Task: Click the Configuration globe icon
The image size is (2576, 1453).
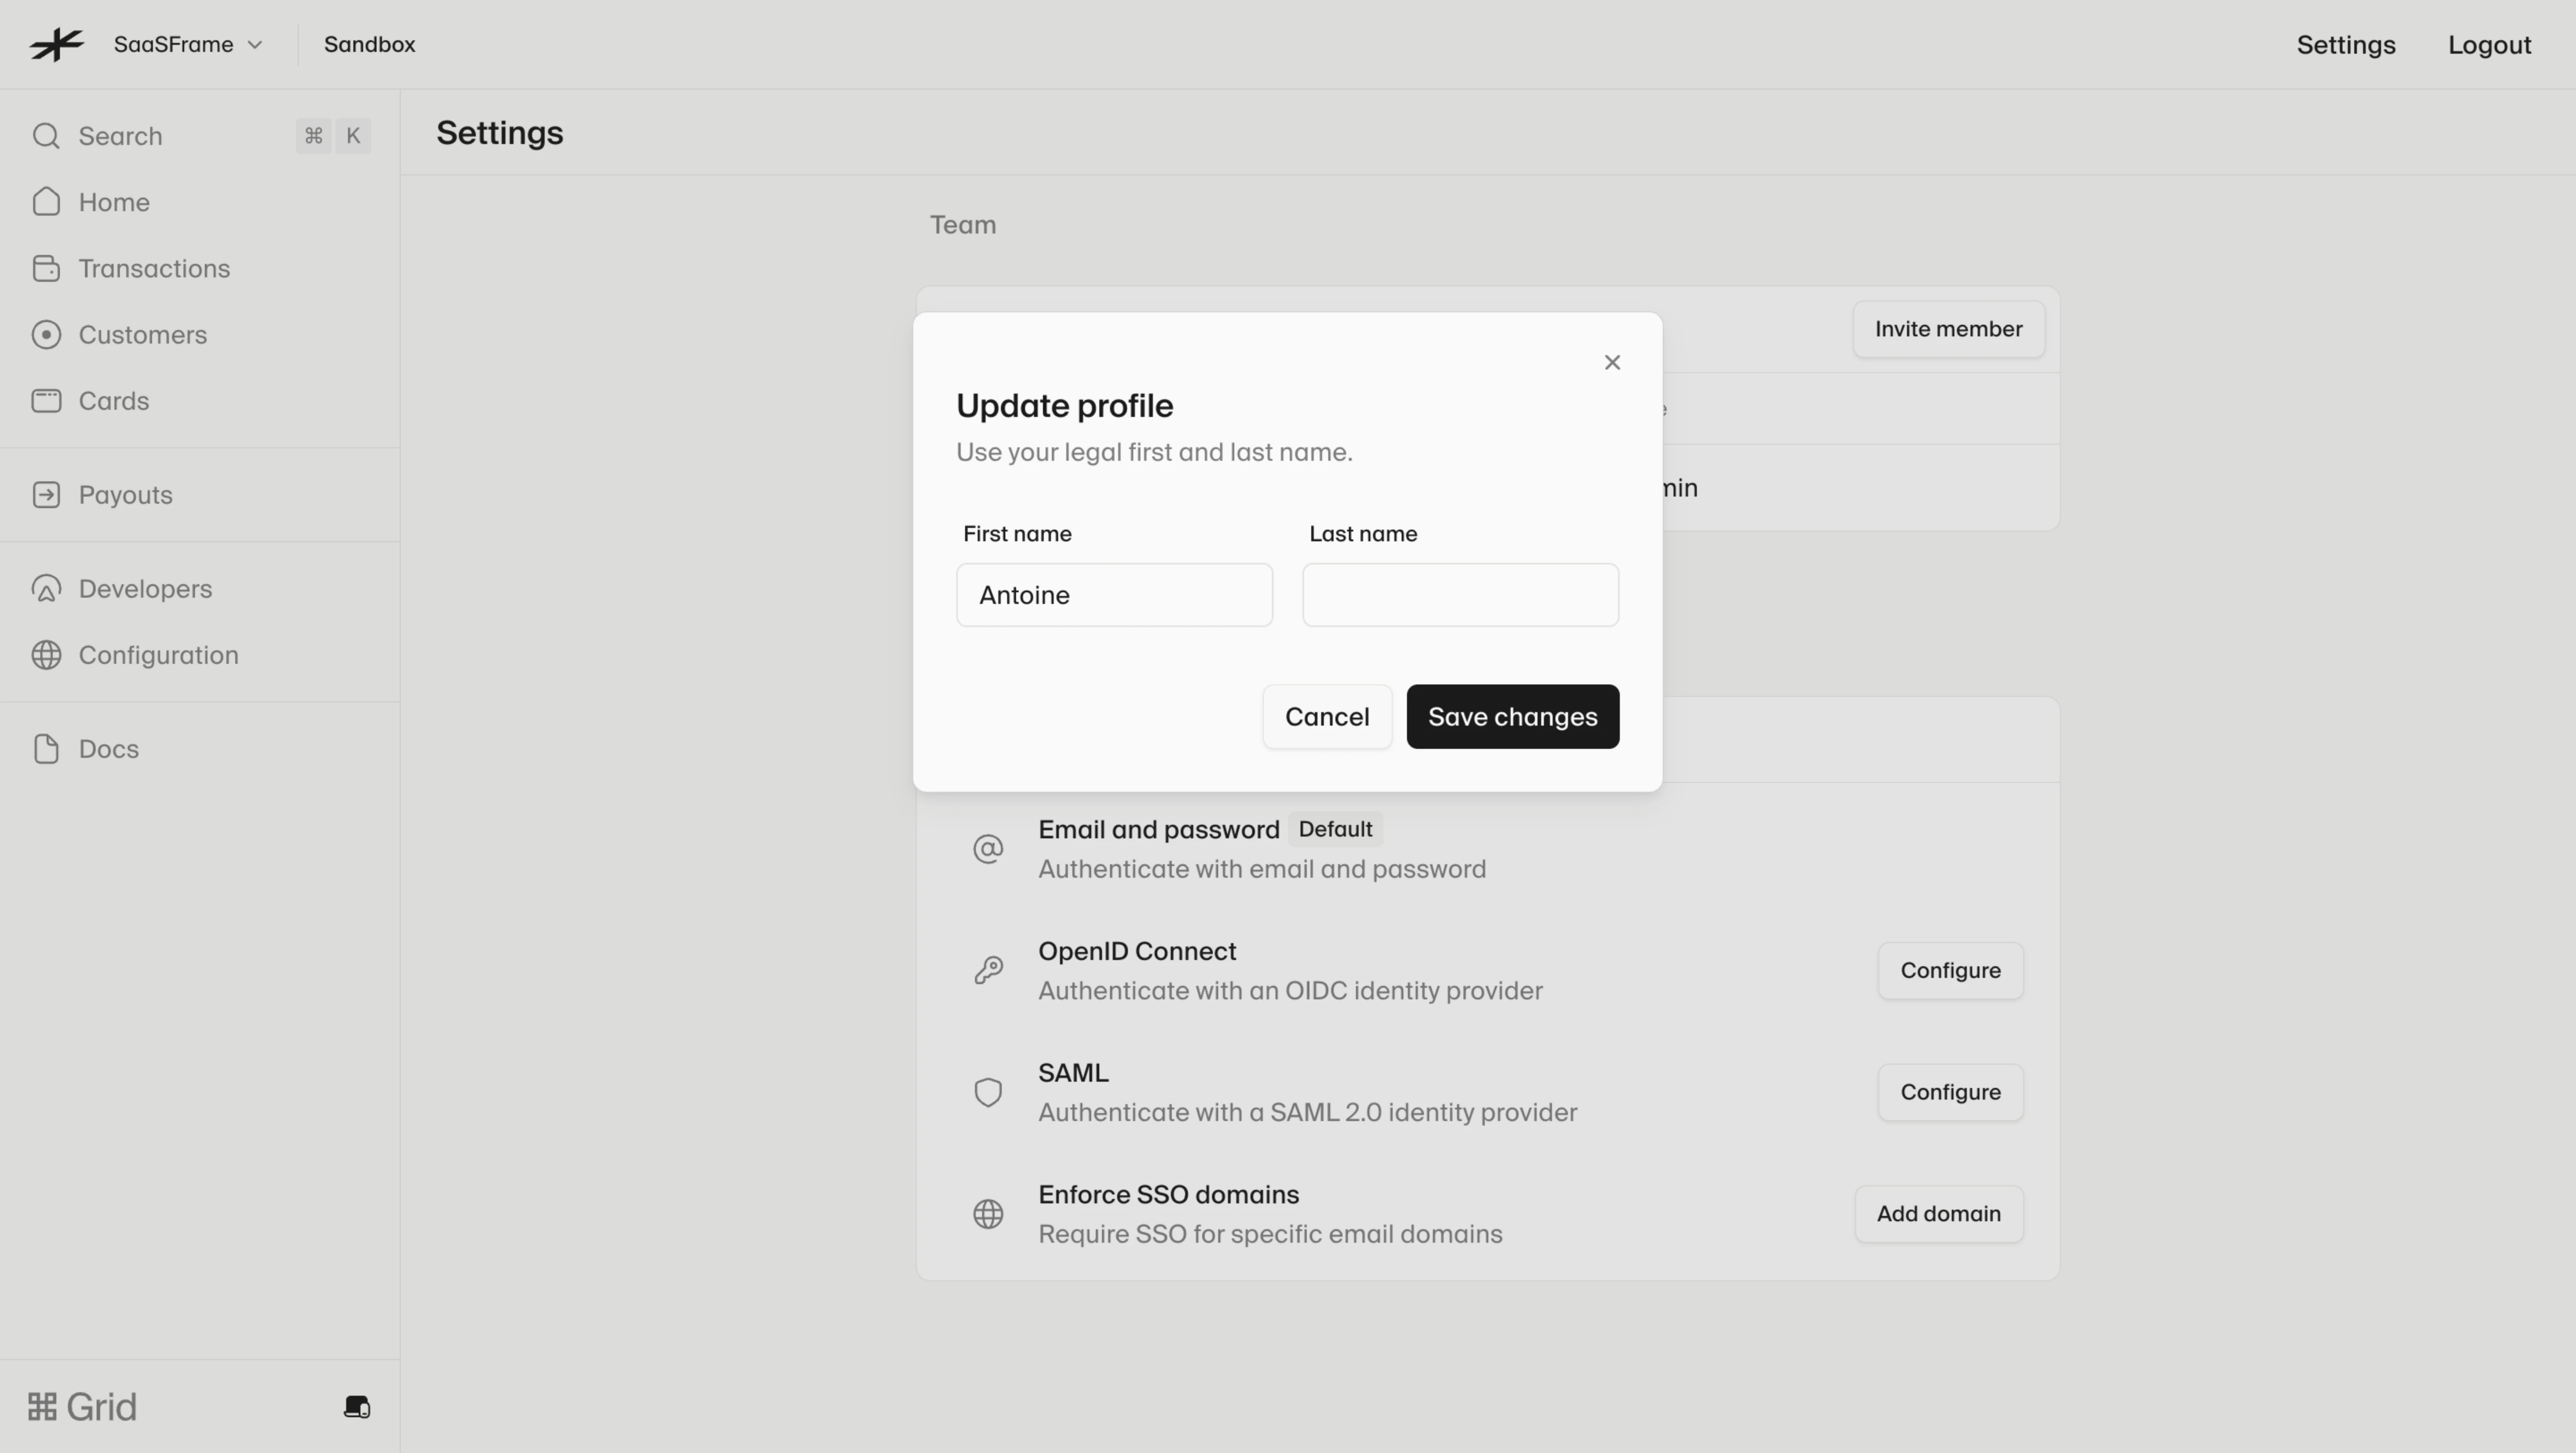Action: tap(46, 654)
